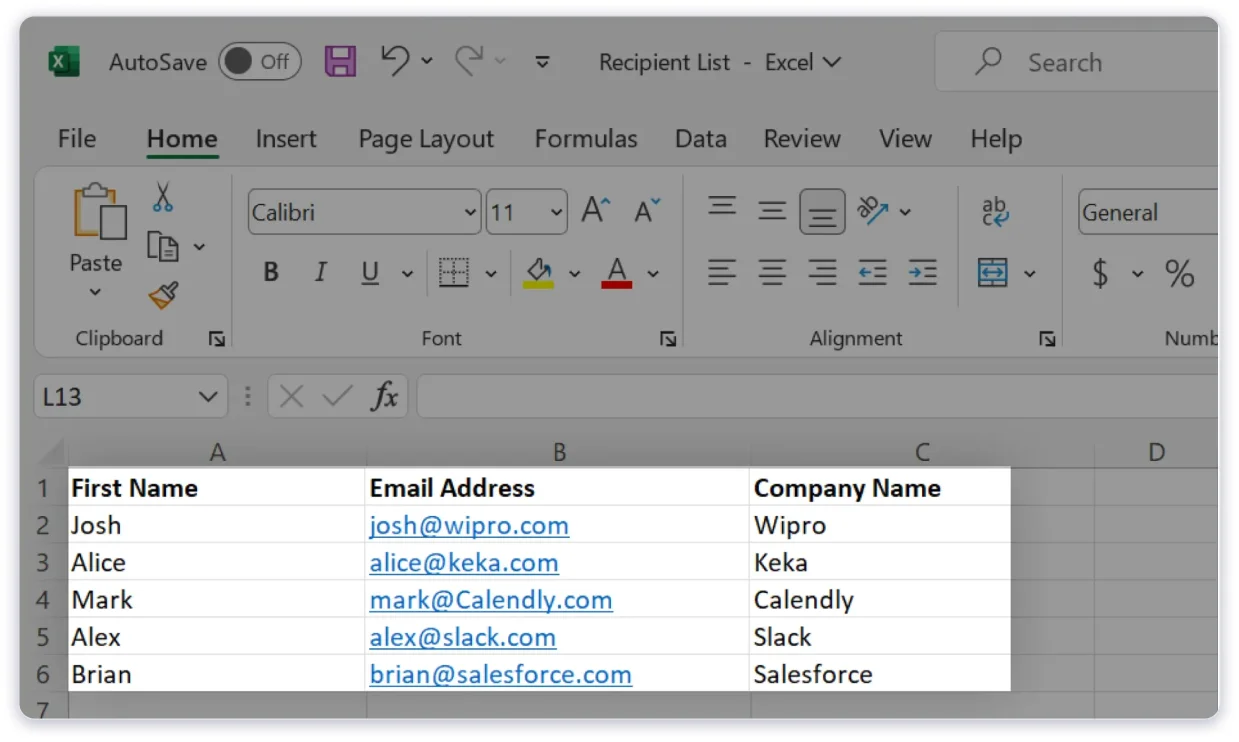Screen dimensions: 1239x742
Task: Open the General number format dropdown
Action: (x=1148, y=212)
